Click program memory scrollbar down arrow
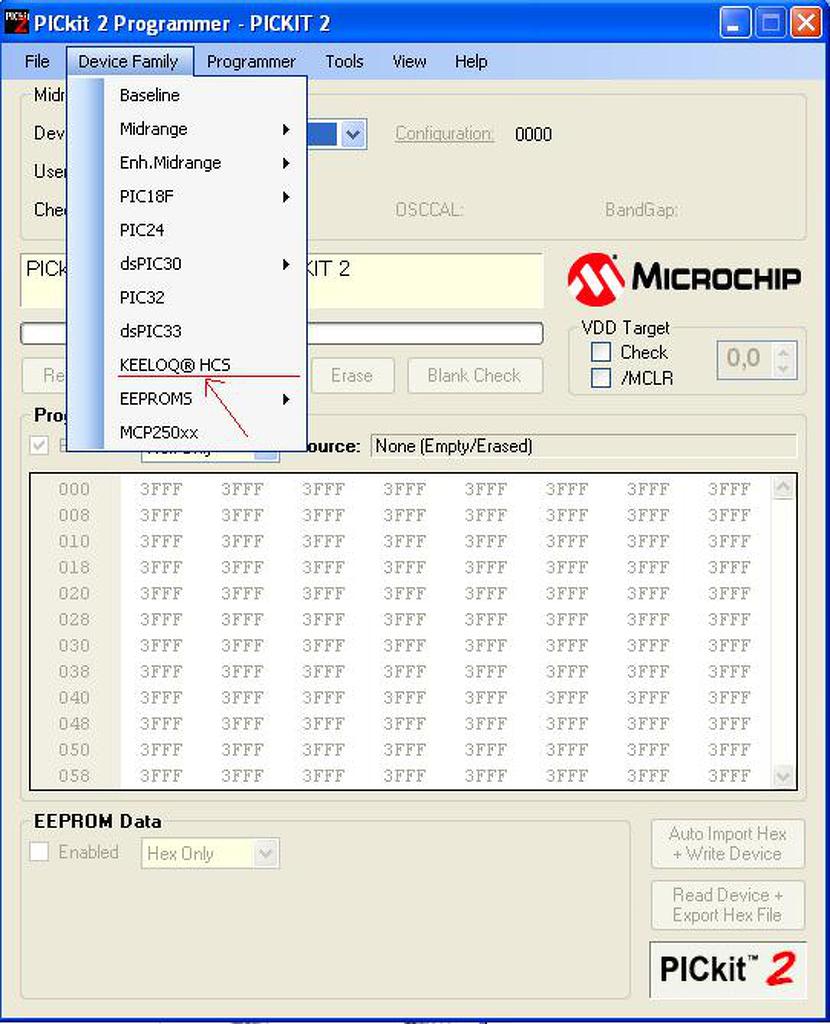830x1024 pixels. (783, 776)
